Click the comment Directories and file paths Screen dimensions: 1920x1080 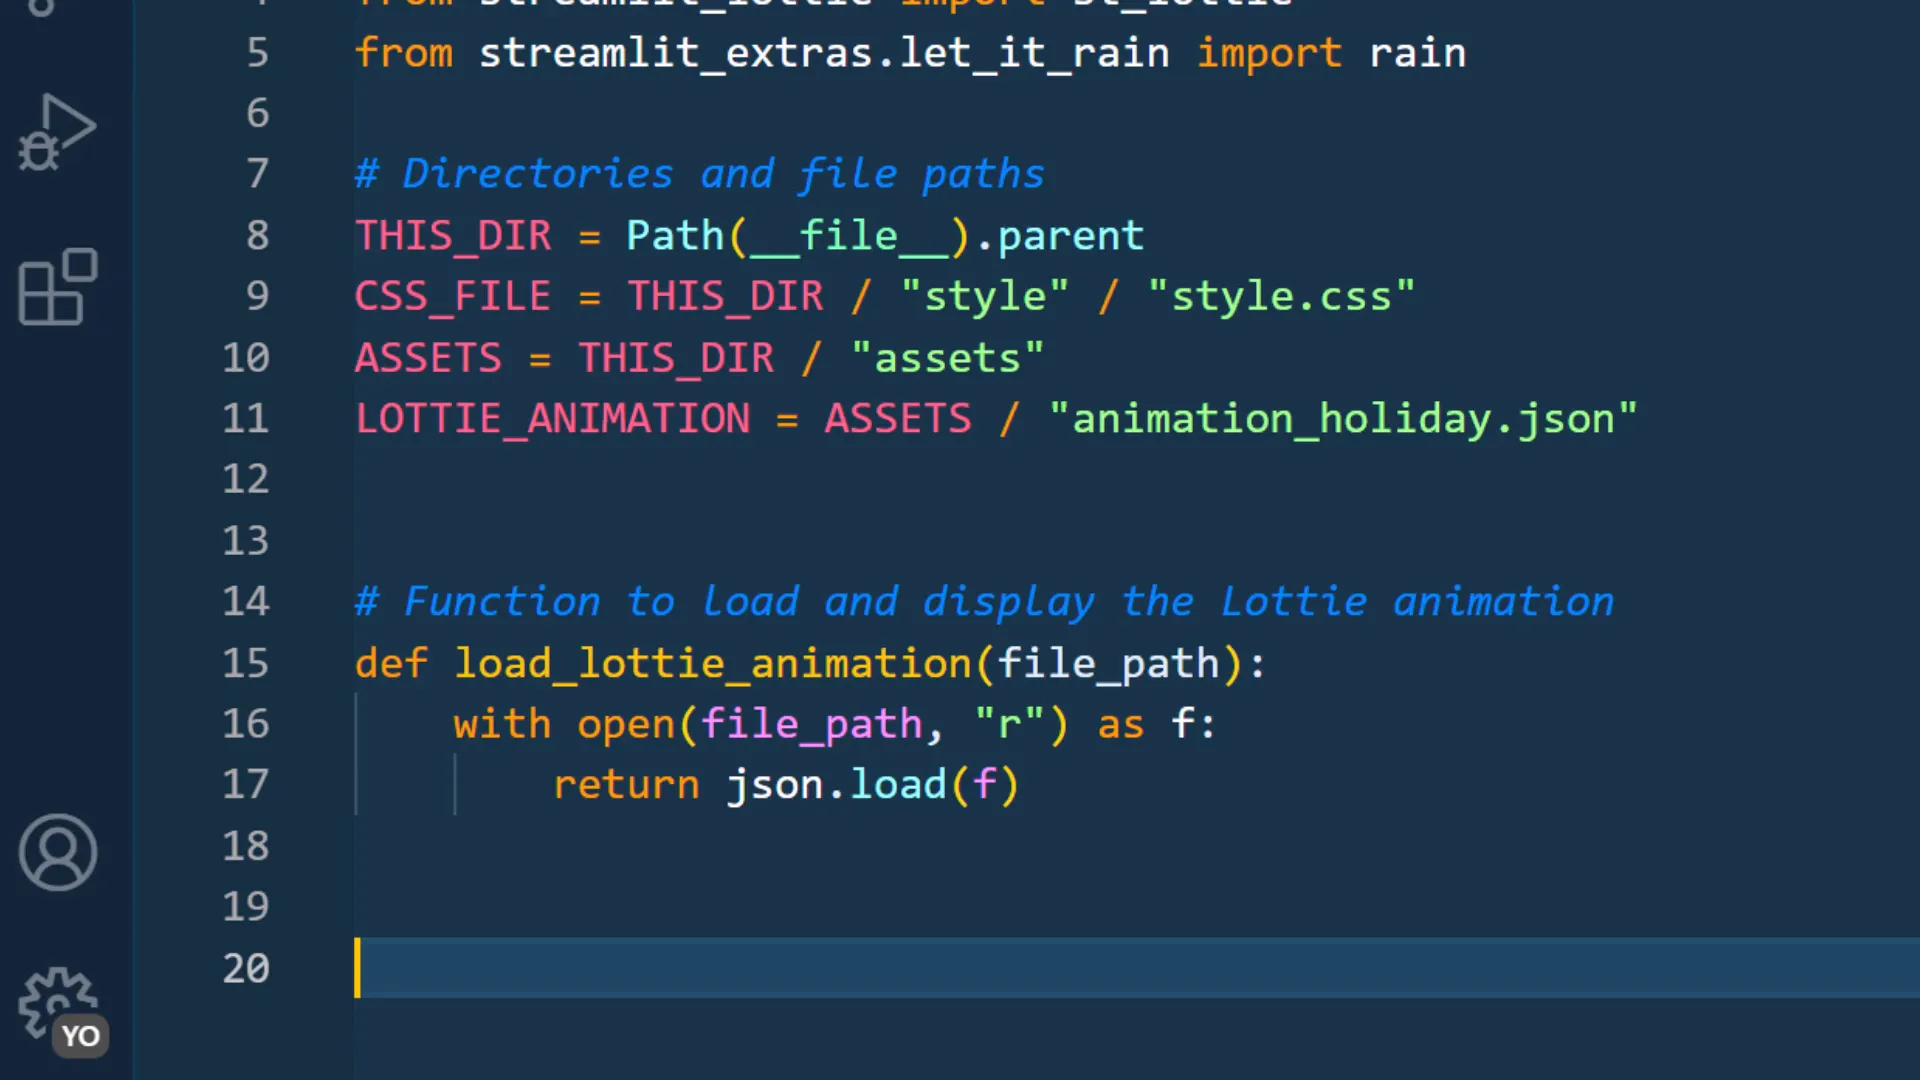700,172
